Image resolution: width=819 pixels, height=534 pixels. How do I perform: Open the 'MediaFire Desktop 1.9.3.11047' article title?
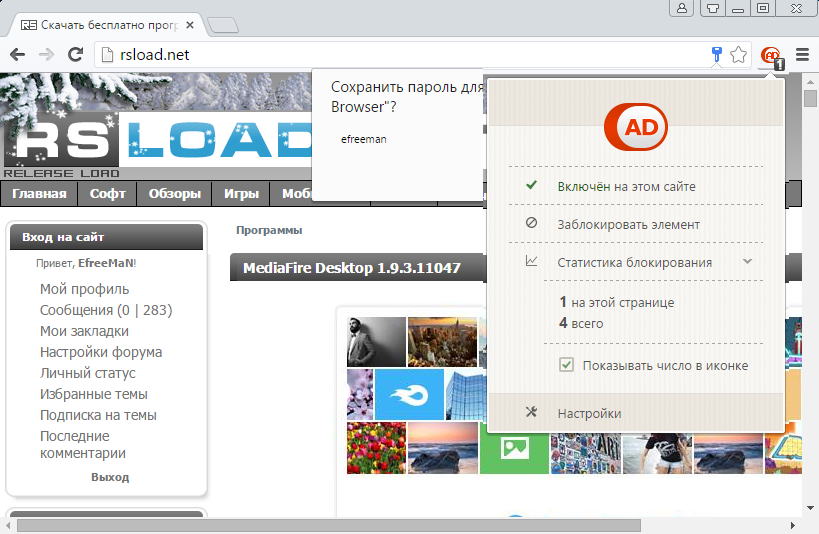352,268
